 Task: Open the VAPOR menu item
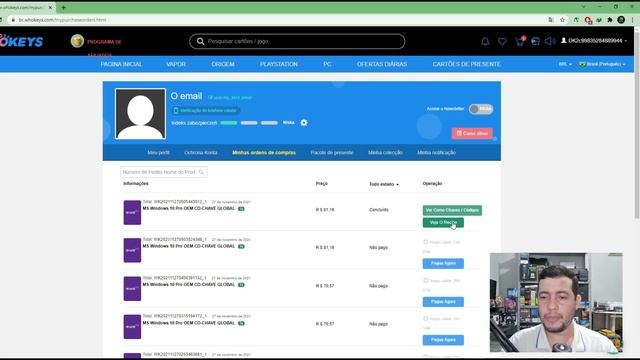(176, 64)
